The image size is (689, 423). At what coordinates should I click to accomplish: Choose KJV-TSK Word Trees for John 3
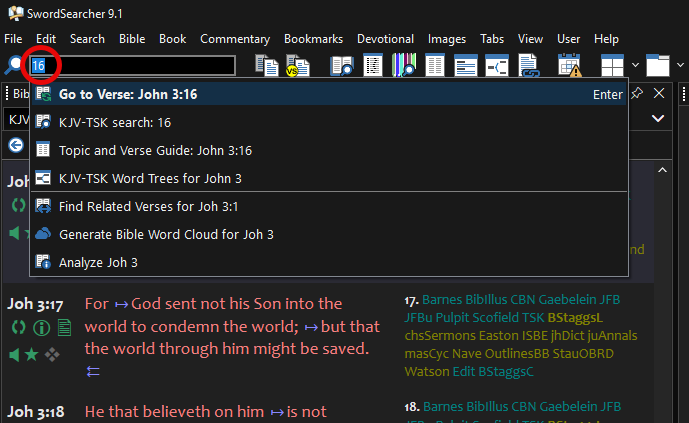[329, 178]
